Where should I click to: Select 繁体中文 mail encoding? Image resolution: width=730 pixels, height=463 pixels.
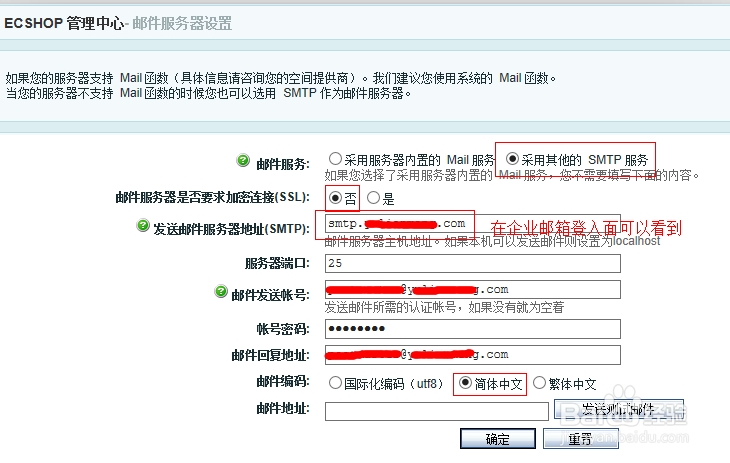pos(539,383)
